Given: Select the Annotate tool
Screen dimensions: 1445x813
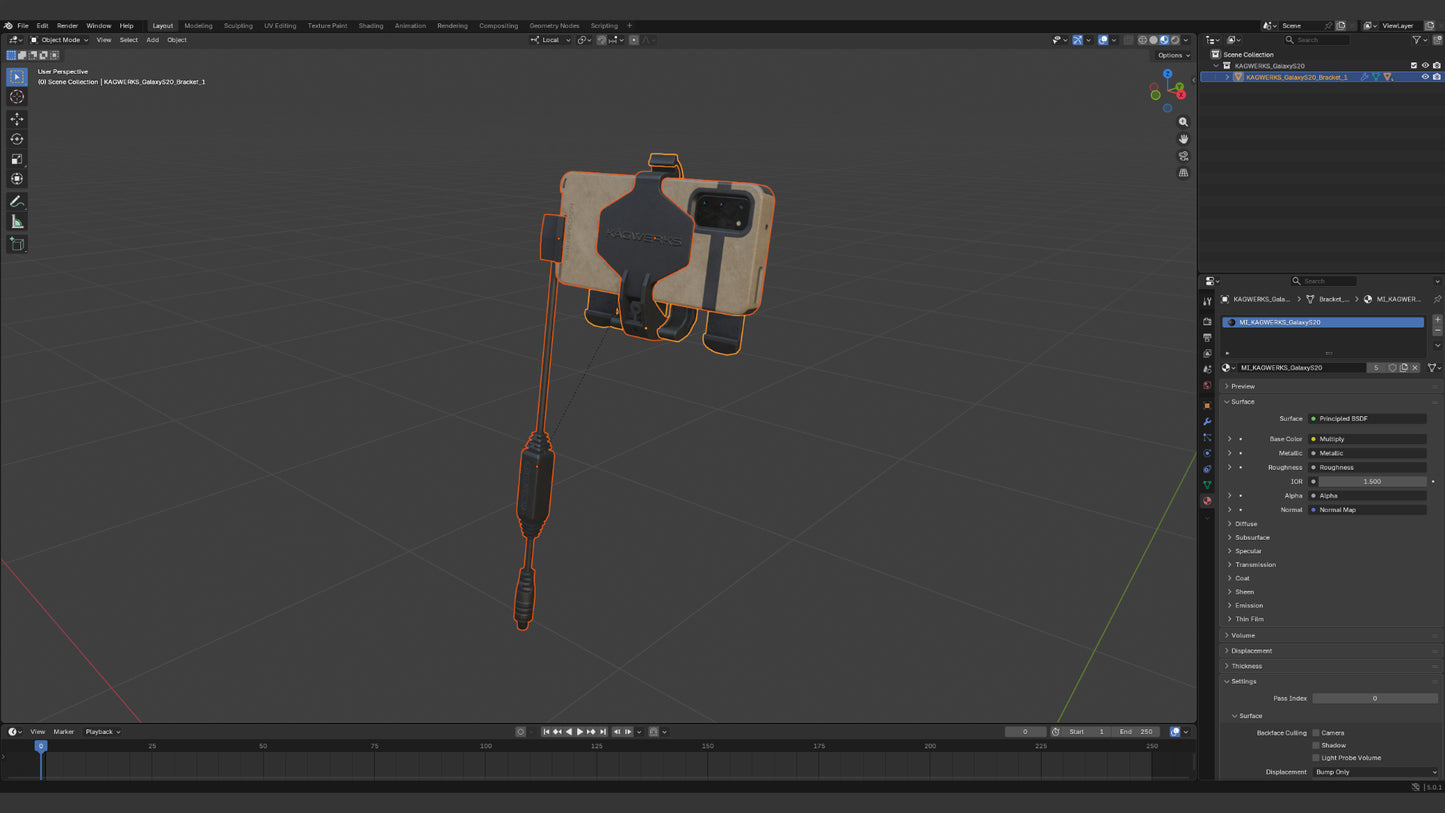Looking at the screenshot, I should pos(17,201).
